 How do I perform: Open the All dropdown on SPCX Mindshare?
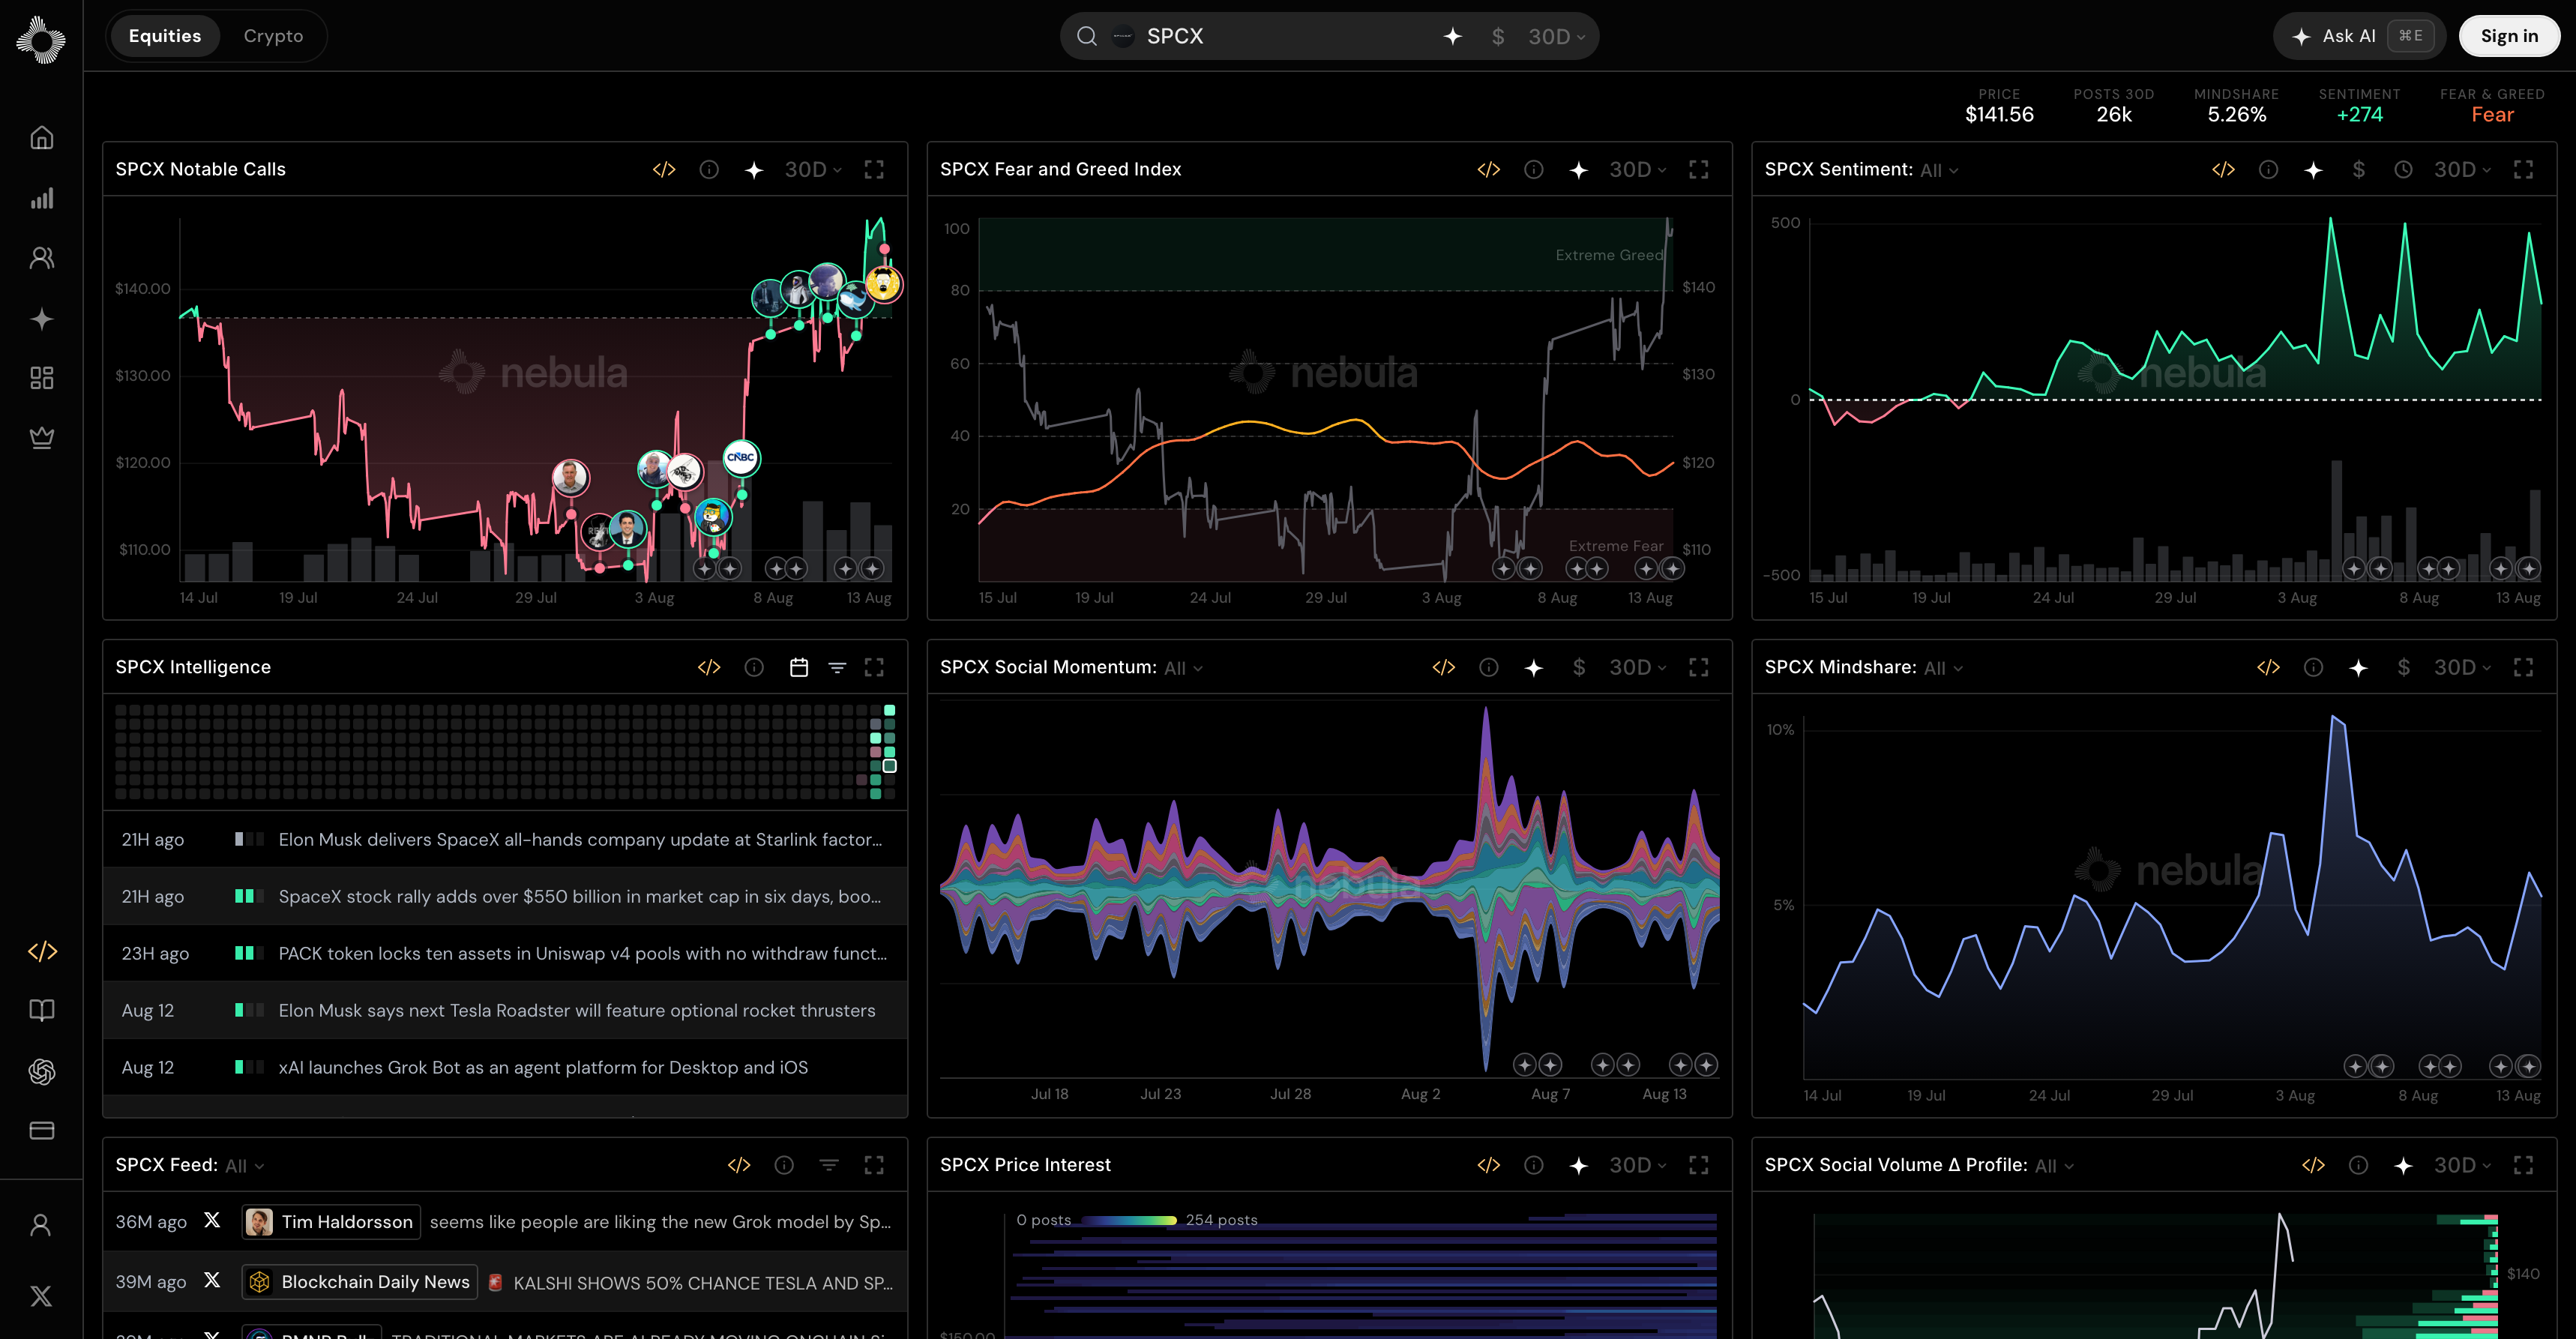coord(1944,668)
